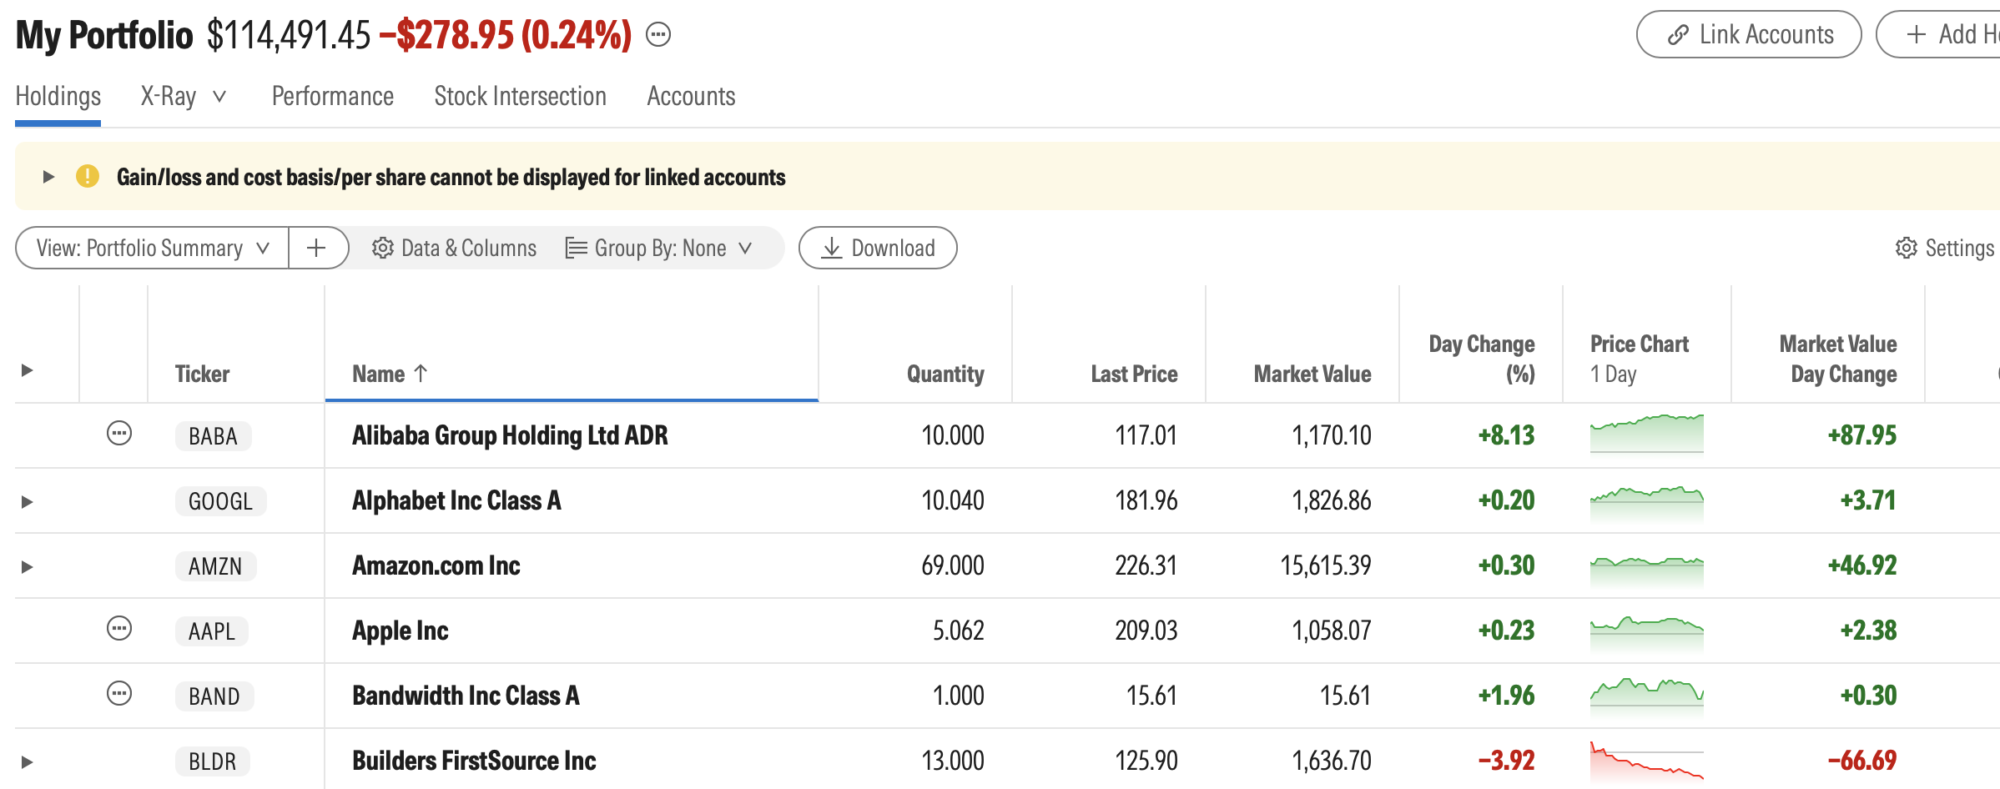Click the Alibaba 1 Day price chart
This screenshot has height=789, width=2000.
coord(1647,433)
